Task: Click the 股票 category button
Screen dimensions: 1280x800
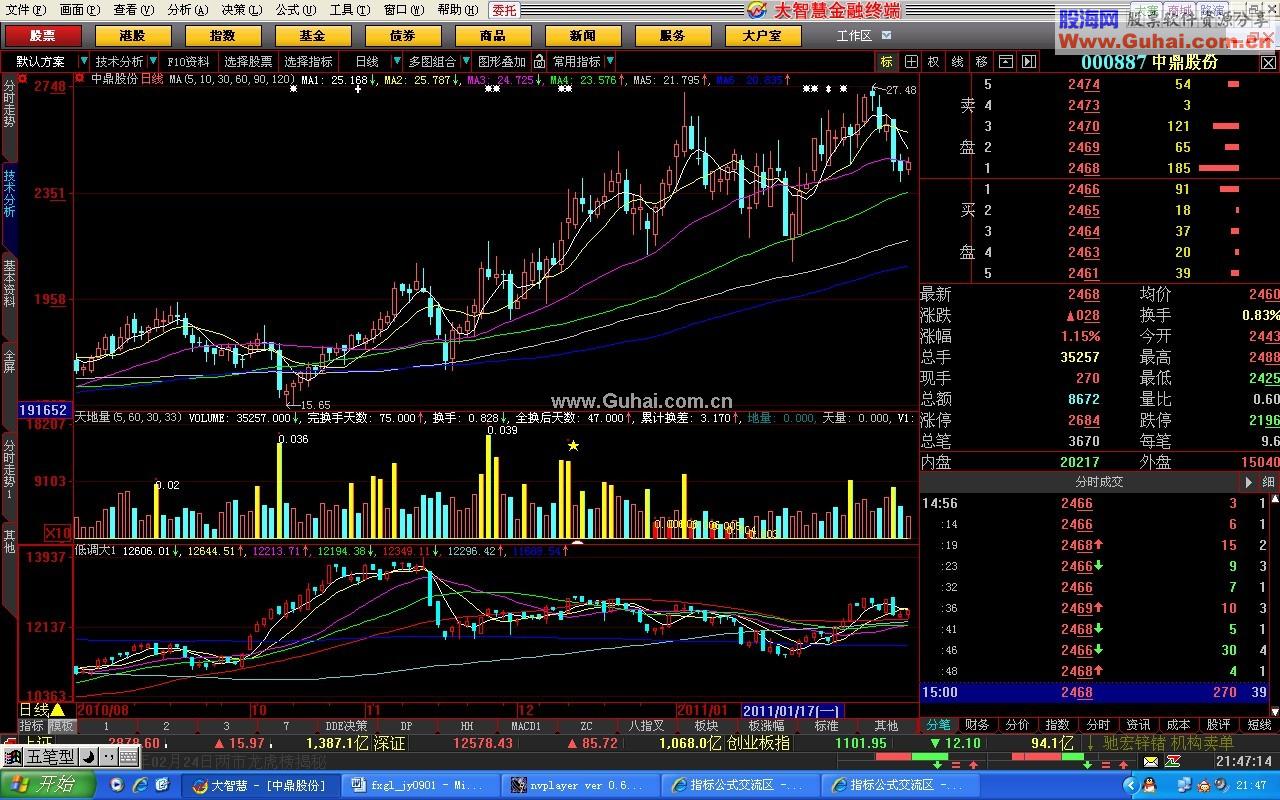Action: (42, 35)
